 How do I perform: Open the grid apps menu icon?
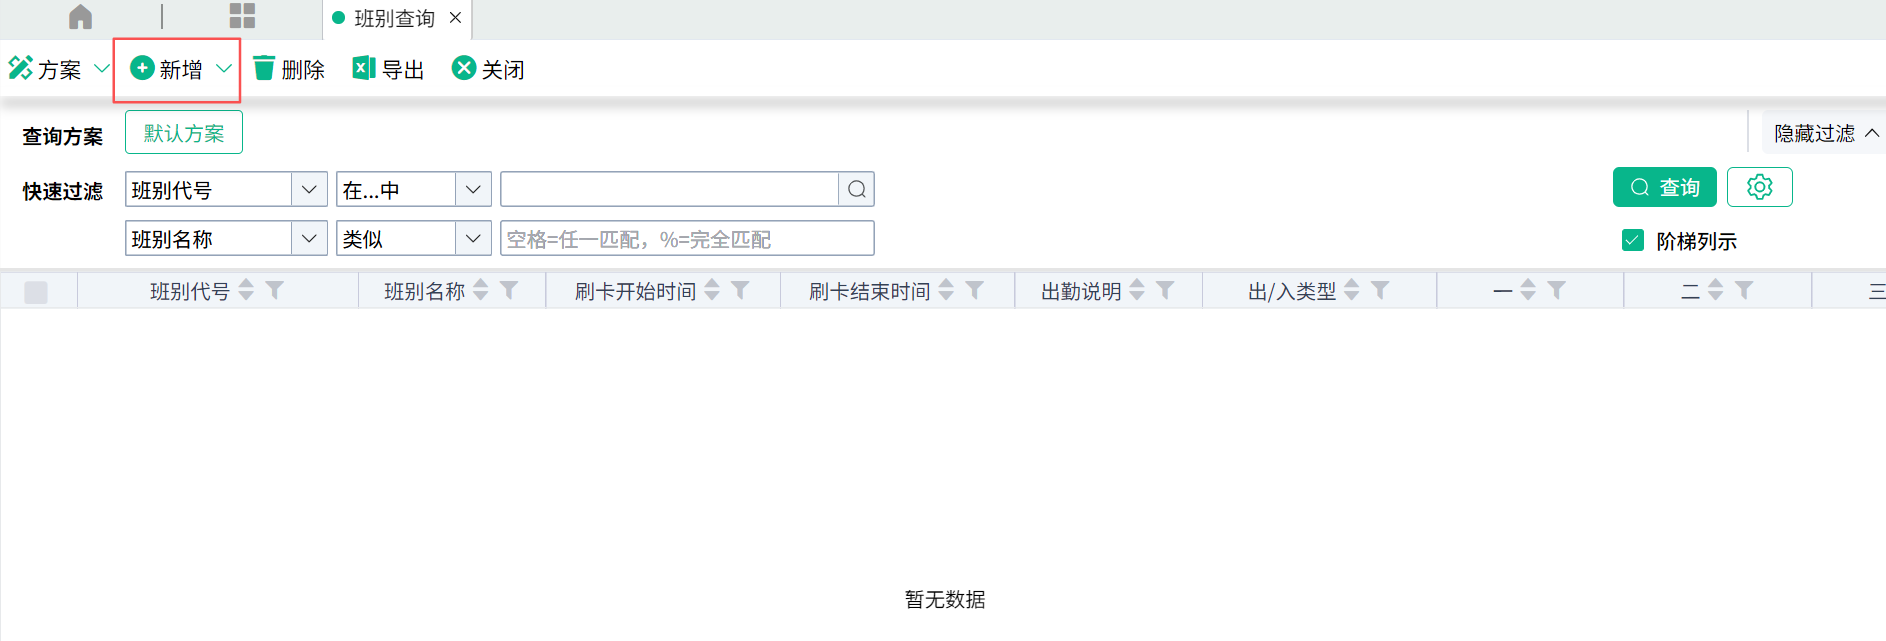pyautogui.click(x=242, y=16)
